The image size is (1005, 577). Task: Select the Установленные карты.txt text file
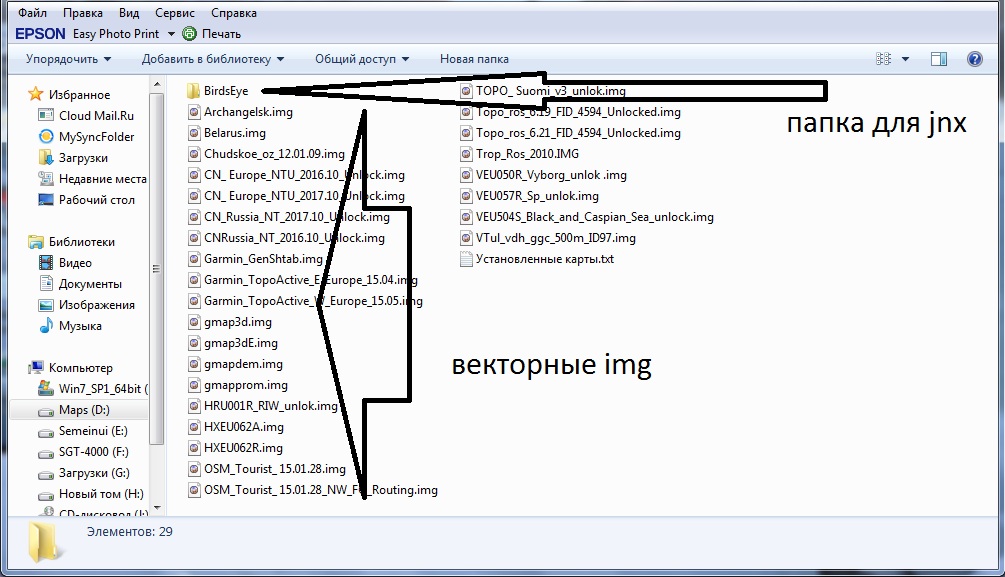point(544,259)
